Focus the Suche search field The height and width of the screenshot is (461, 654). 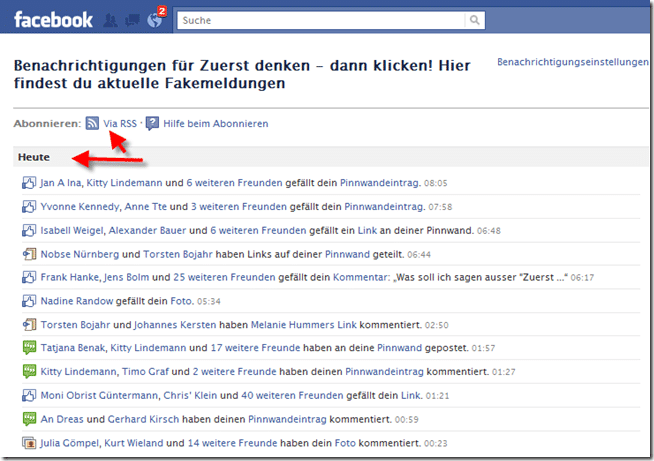coord(321,20)
